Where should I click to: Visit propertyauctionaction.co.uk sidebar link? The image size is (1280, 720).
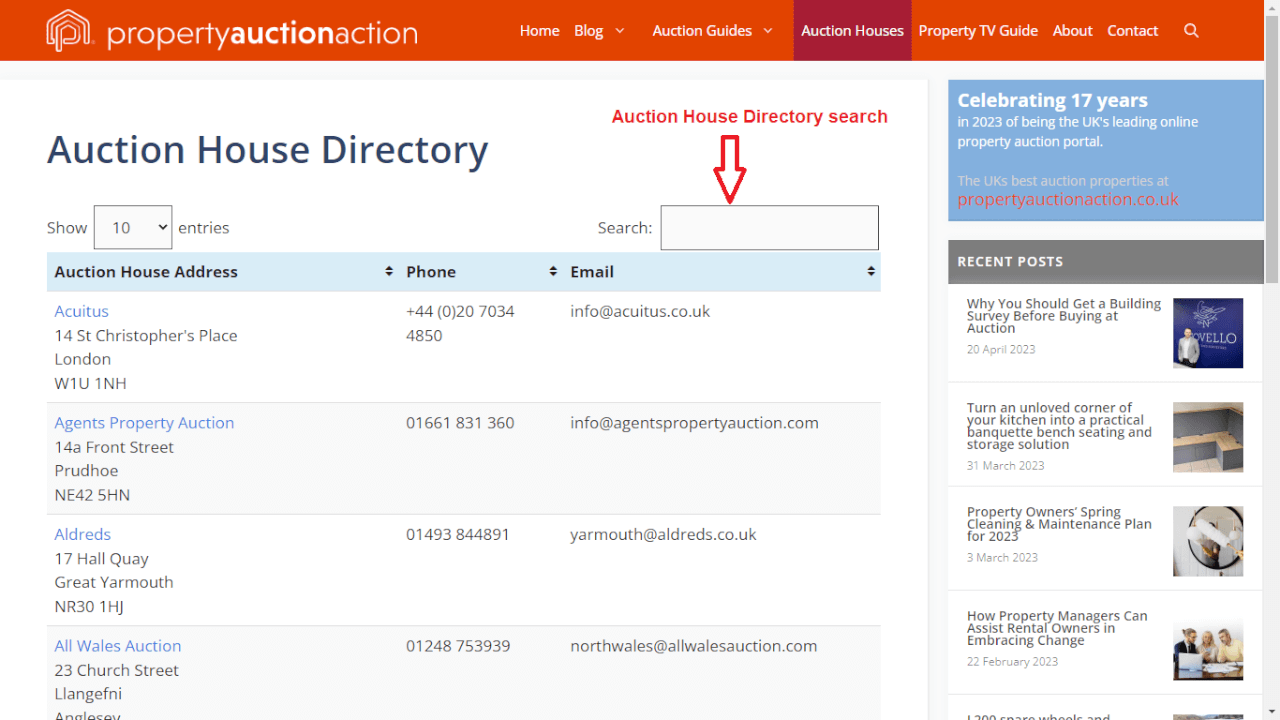point(1067,200)
